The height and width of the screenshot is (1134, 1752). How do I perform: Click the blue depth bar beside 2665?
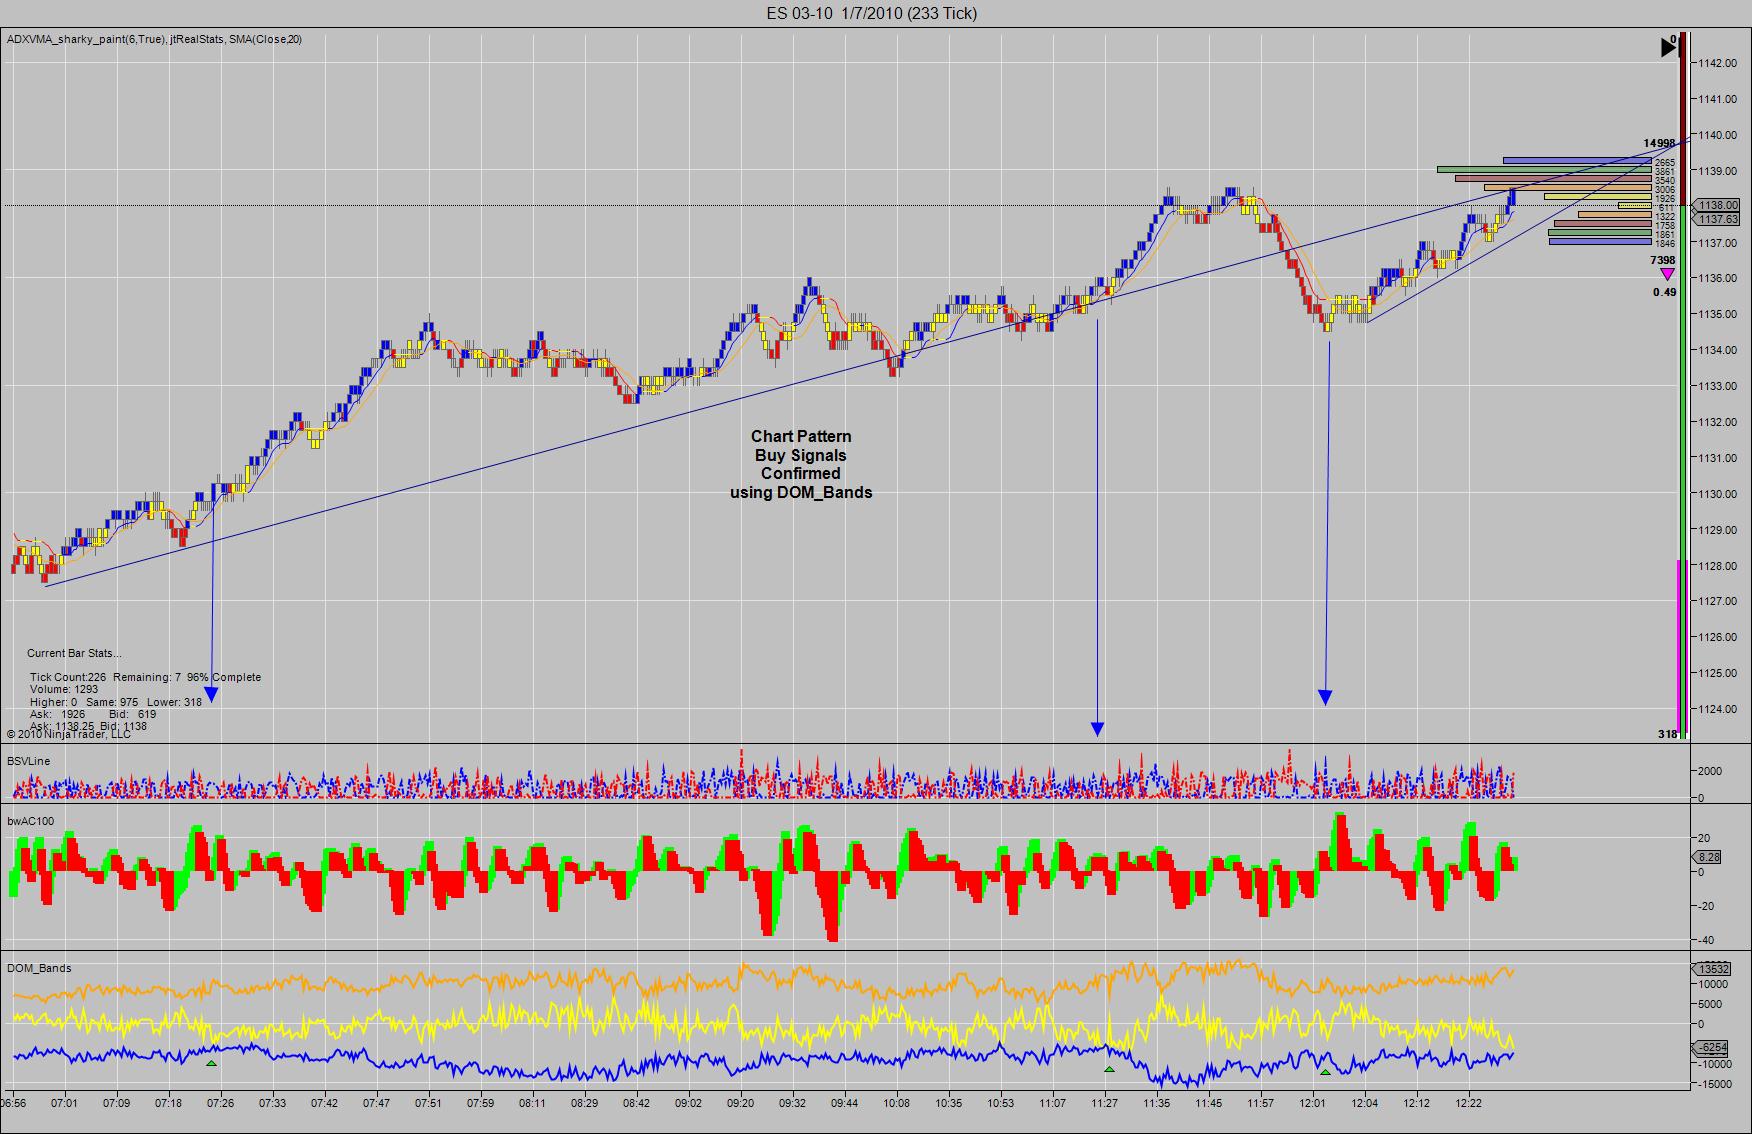pos(1577,161)
